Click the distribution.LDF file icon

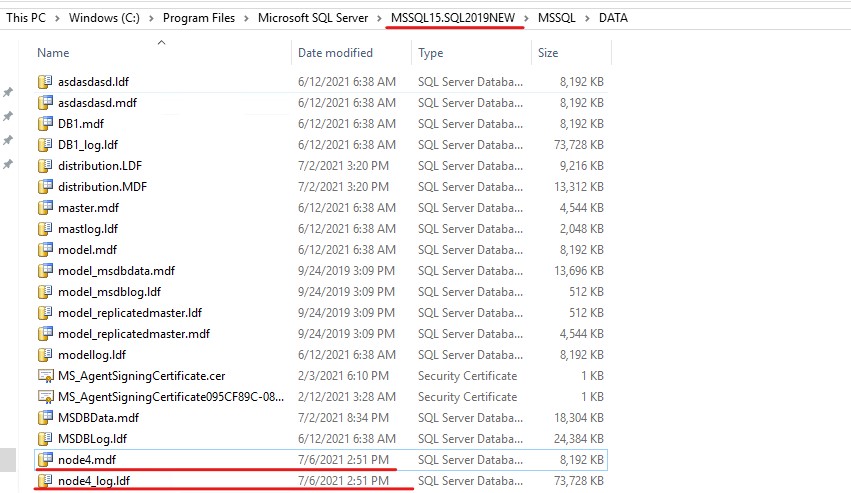tap(45, 166)
